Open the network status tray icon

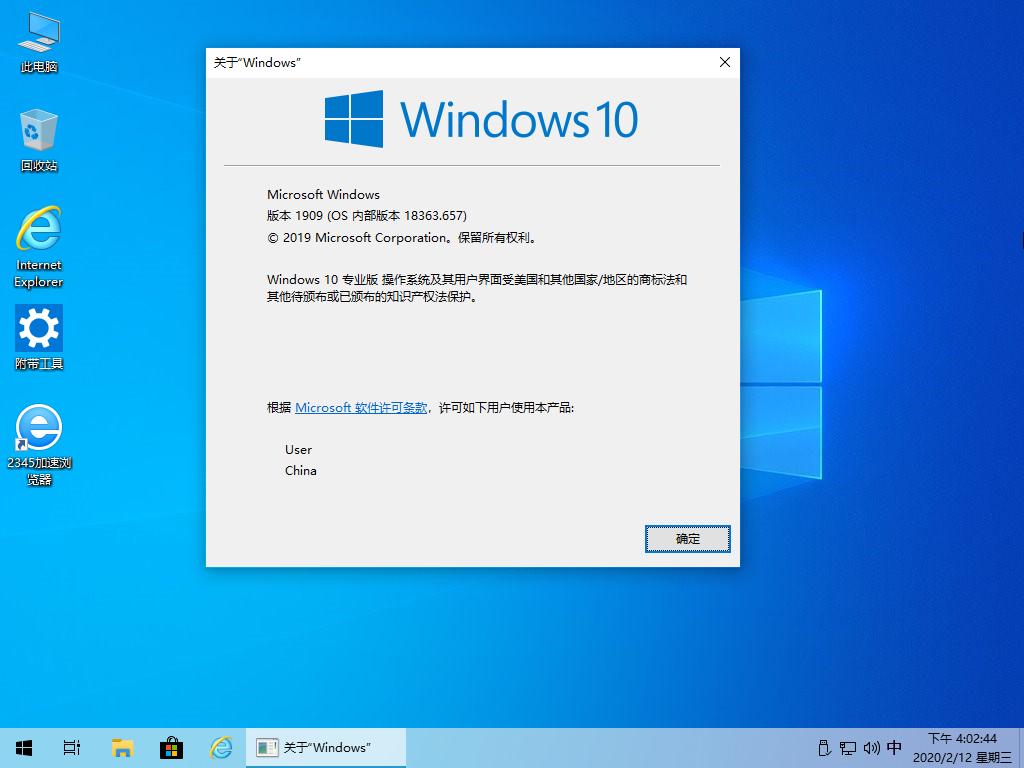pos(848,748)
